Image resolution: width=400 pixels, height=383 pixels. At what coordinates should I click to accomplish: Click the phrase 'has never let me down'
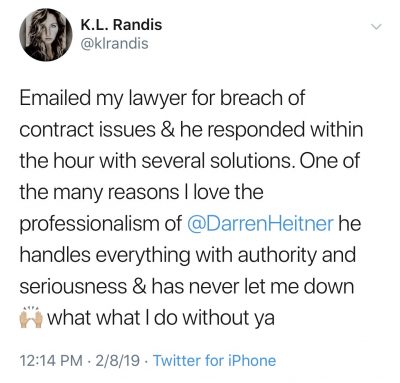[x=253, y=286]
